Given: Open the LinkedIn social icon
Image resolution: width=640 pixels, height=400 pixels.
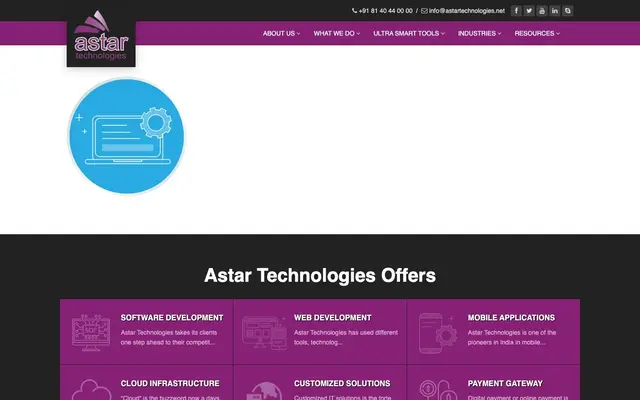Looking at the screenshot, I should point(555,11).
